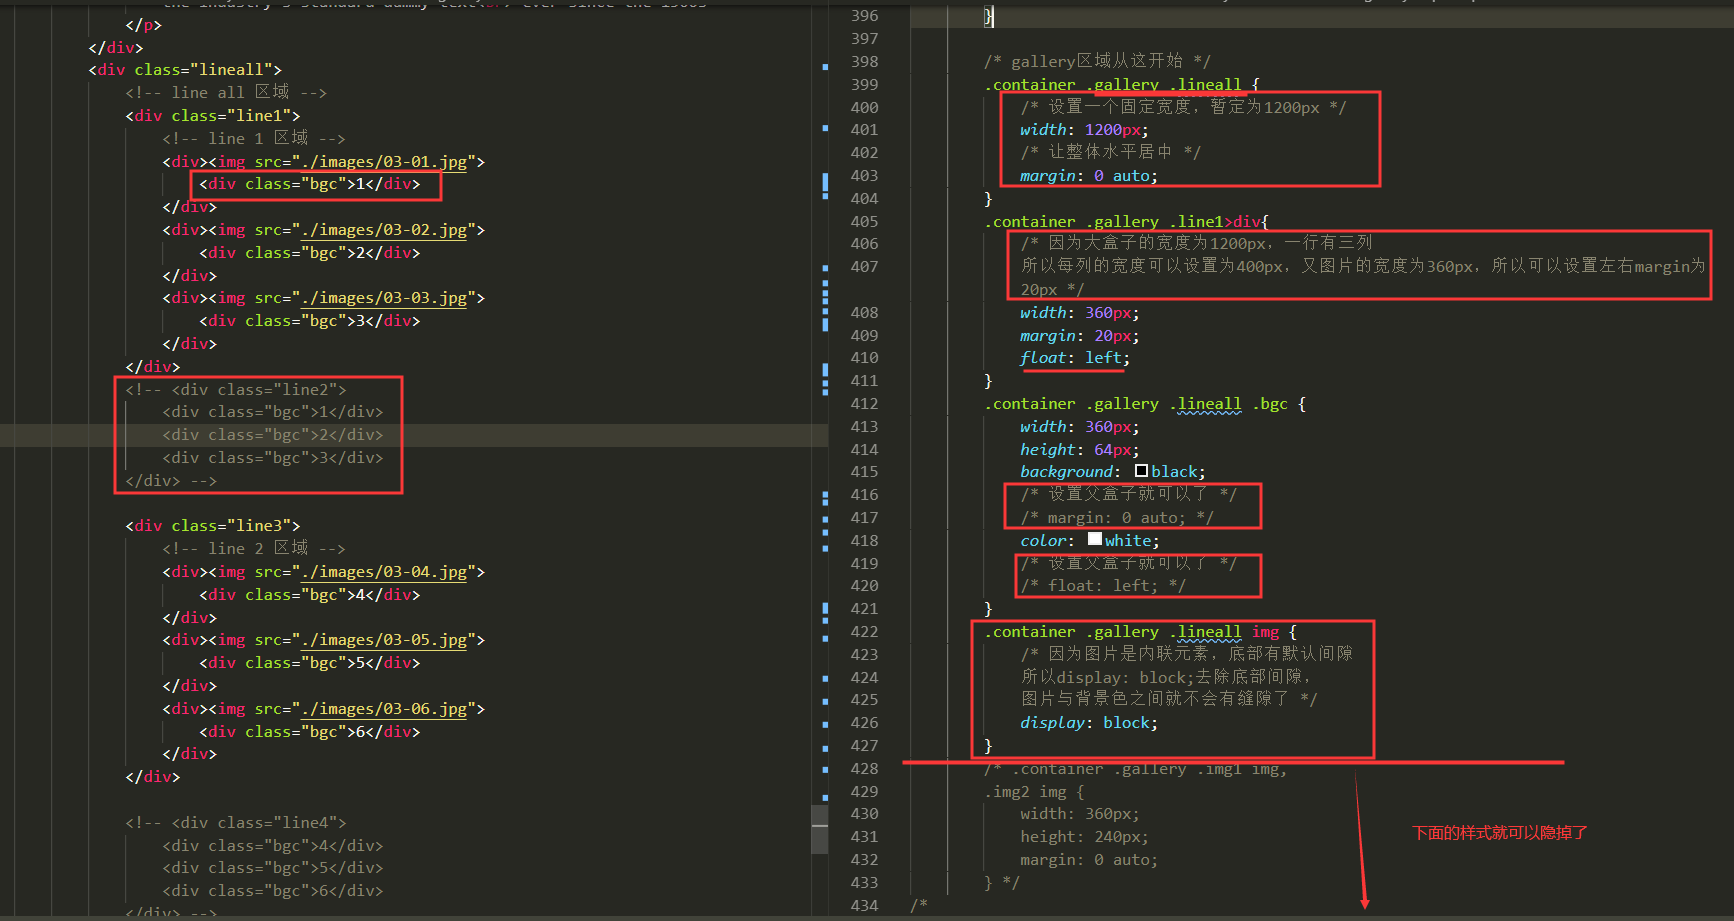Click the commented bgc '2' line in line2 block
The image size is (1734, 921).
tap(273, 435)
